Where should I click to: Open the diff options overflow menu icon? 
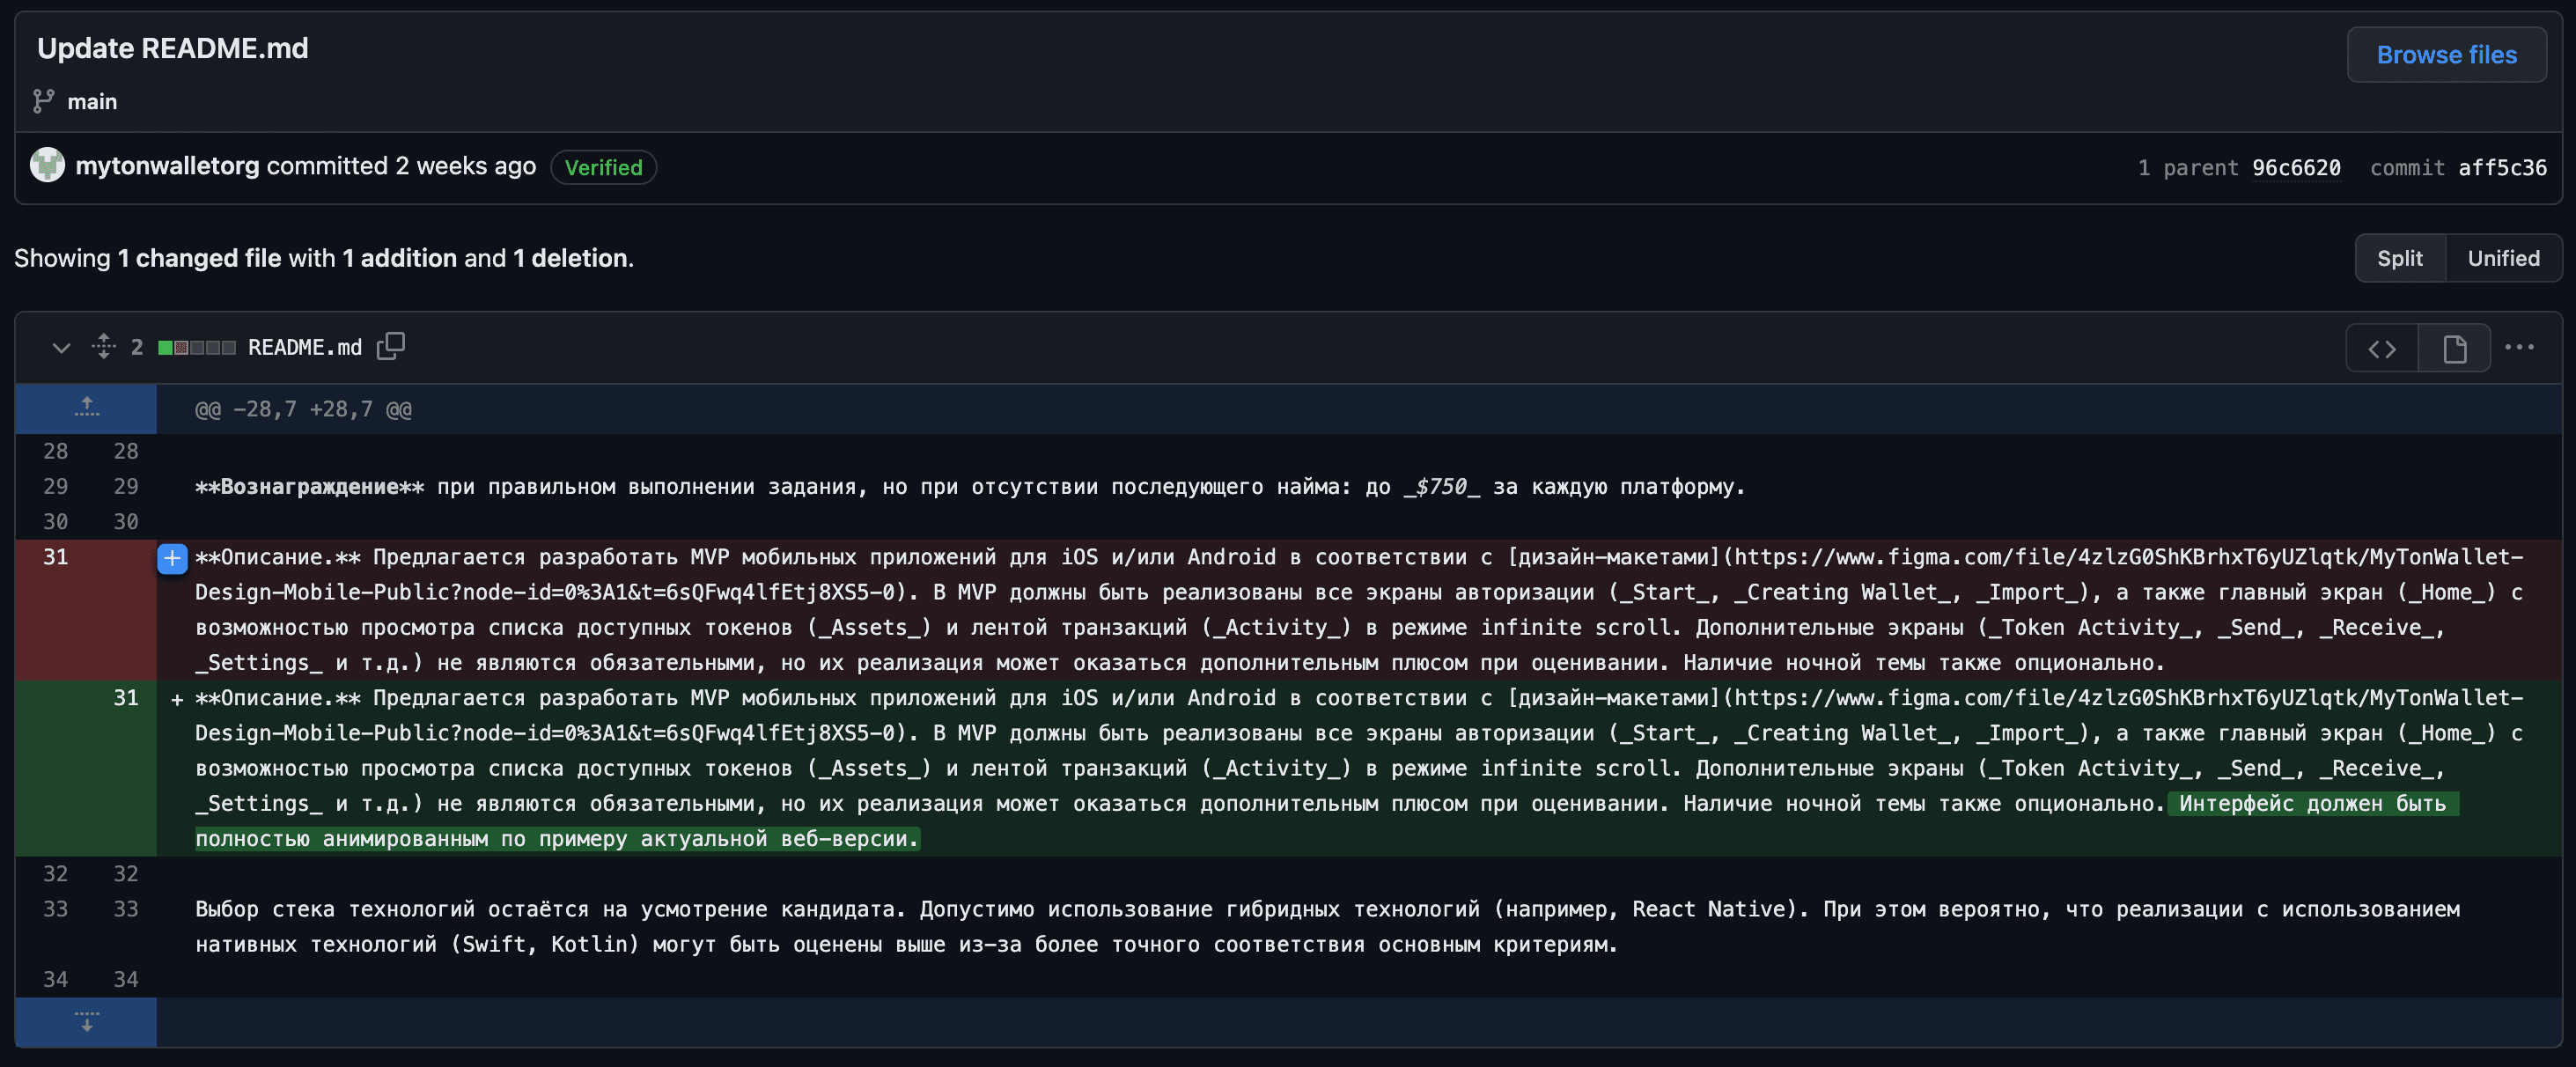click(x=2521, y=345)
